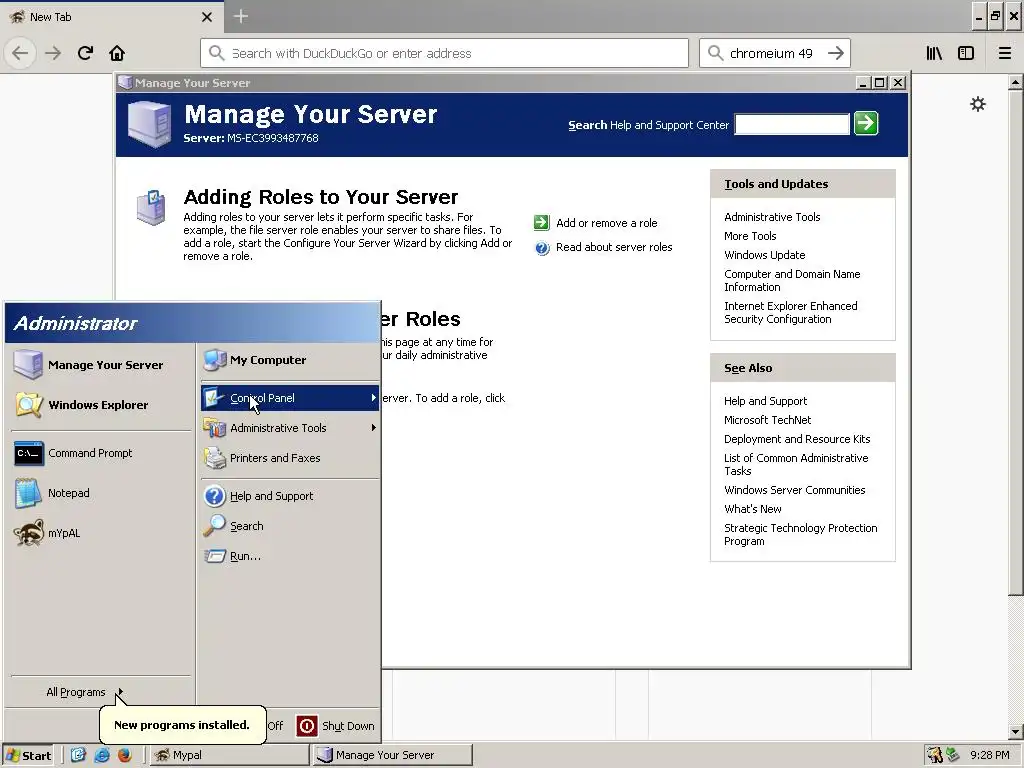This screenshot has height=768, width=1024.
Task: Open Strategic Technology Protection Program link
Action: 800,534
